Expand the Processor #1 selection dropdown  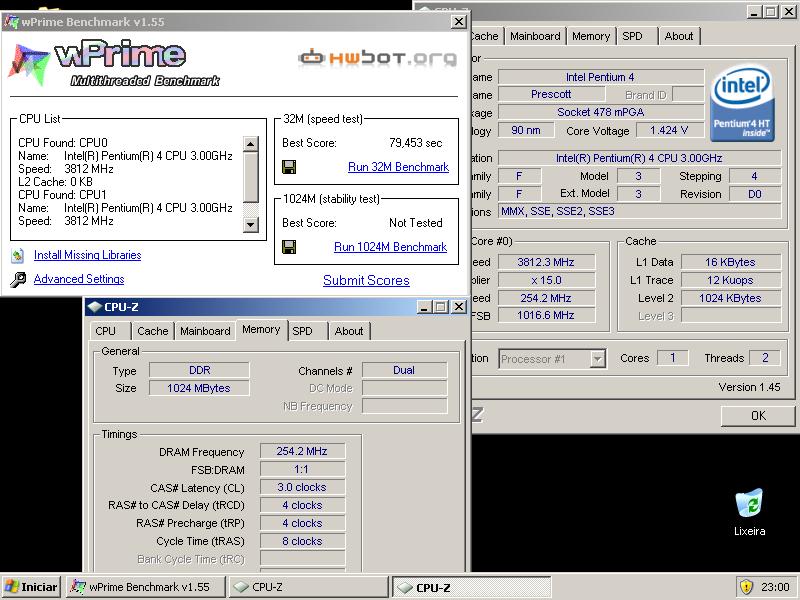[x=597, y=359]
